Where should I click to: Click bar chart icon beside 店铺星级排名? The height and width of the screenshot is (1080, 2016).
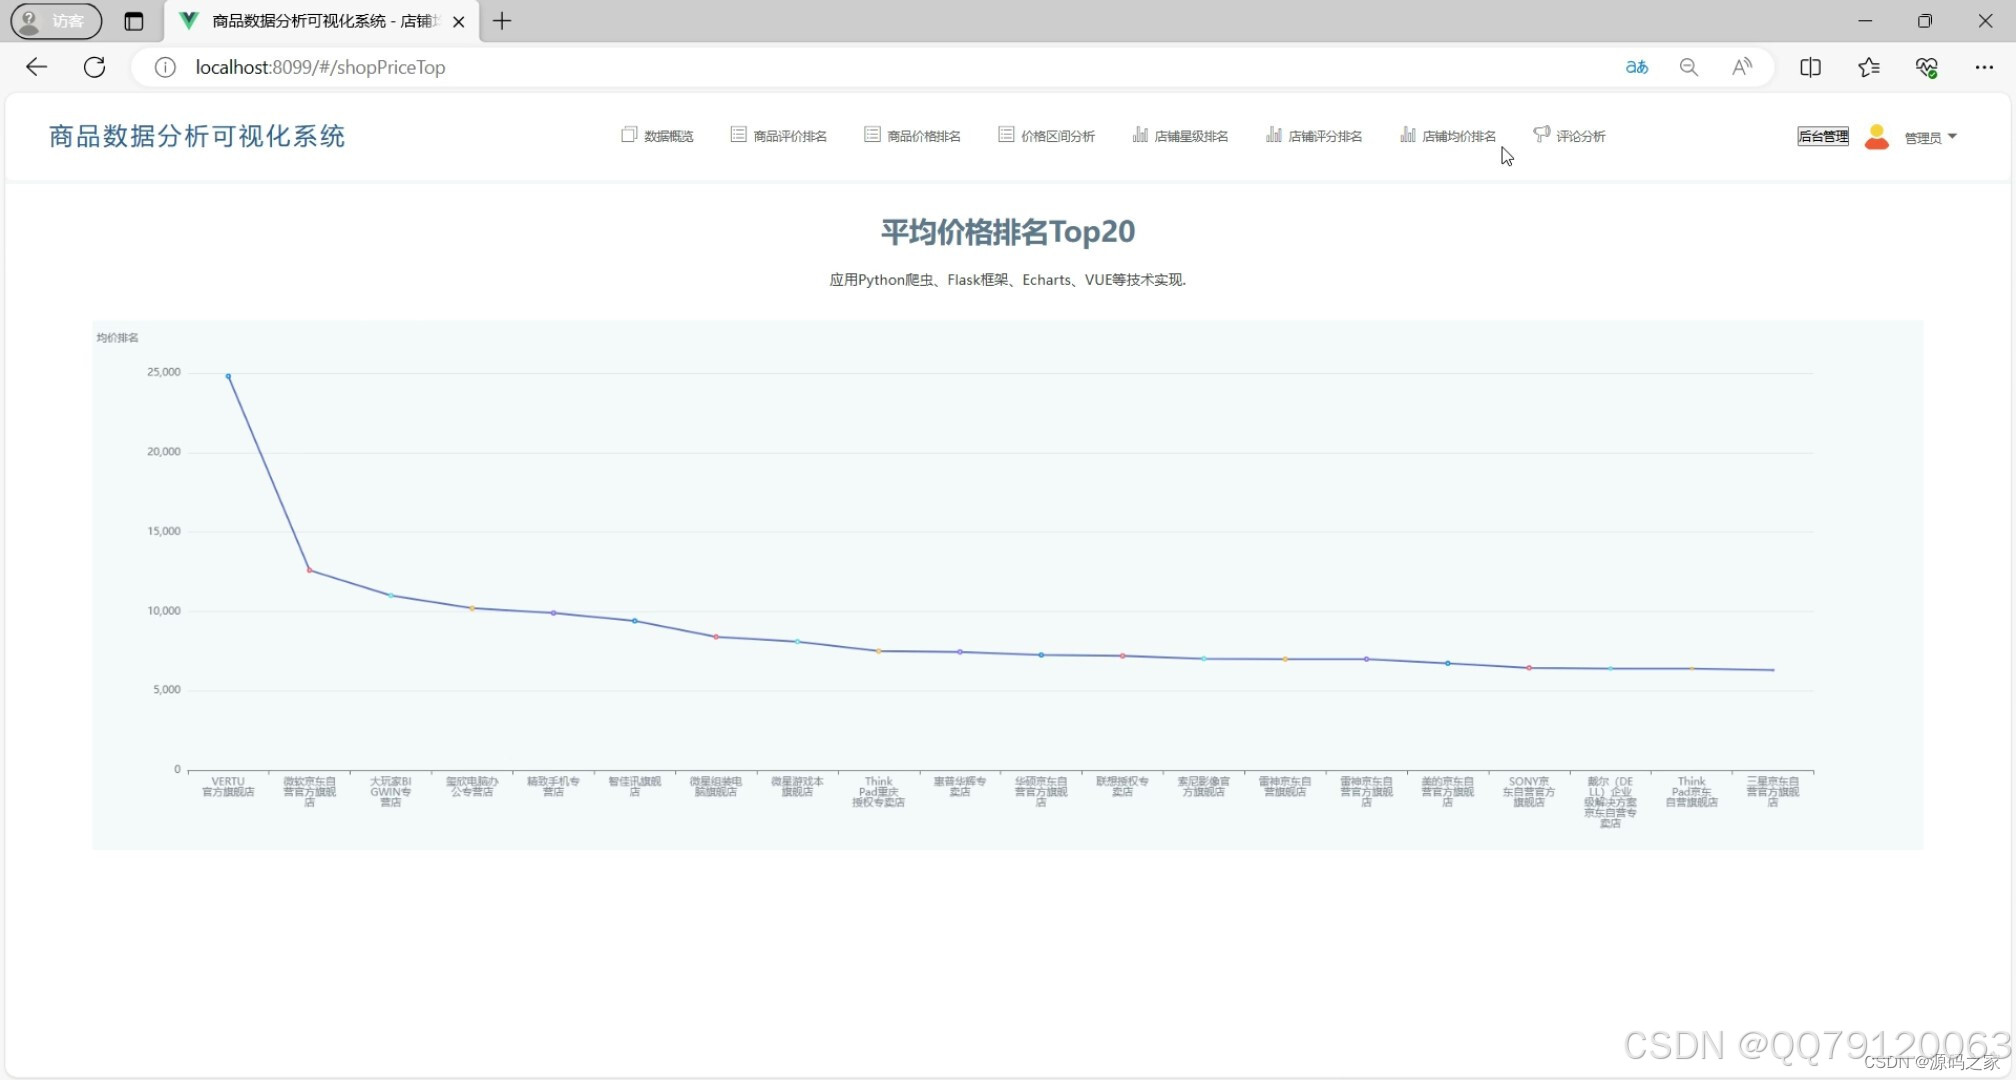coord(1139,135)
